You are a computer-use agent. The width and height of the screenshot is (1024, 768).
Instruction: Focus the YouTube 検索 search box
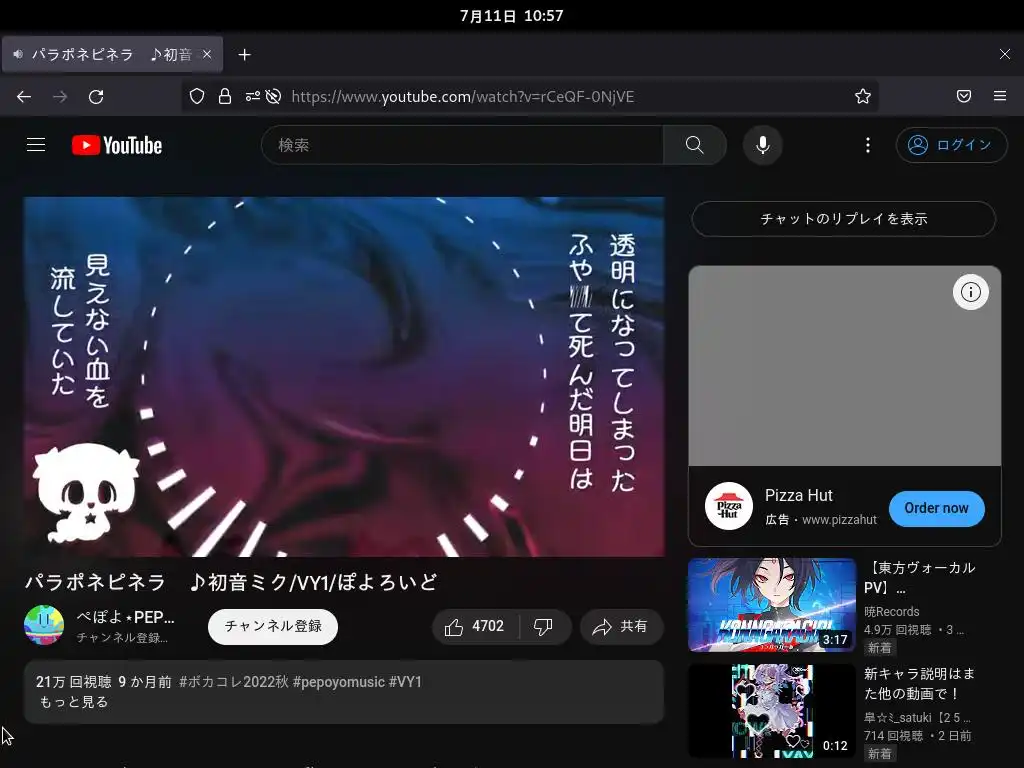pyautogui.click(x=462, y=145)
